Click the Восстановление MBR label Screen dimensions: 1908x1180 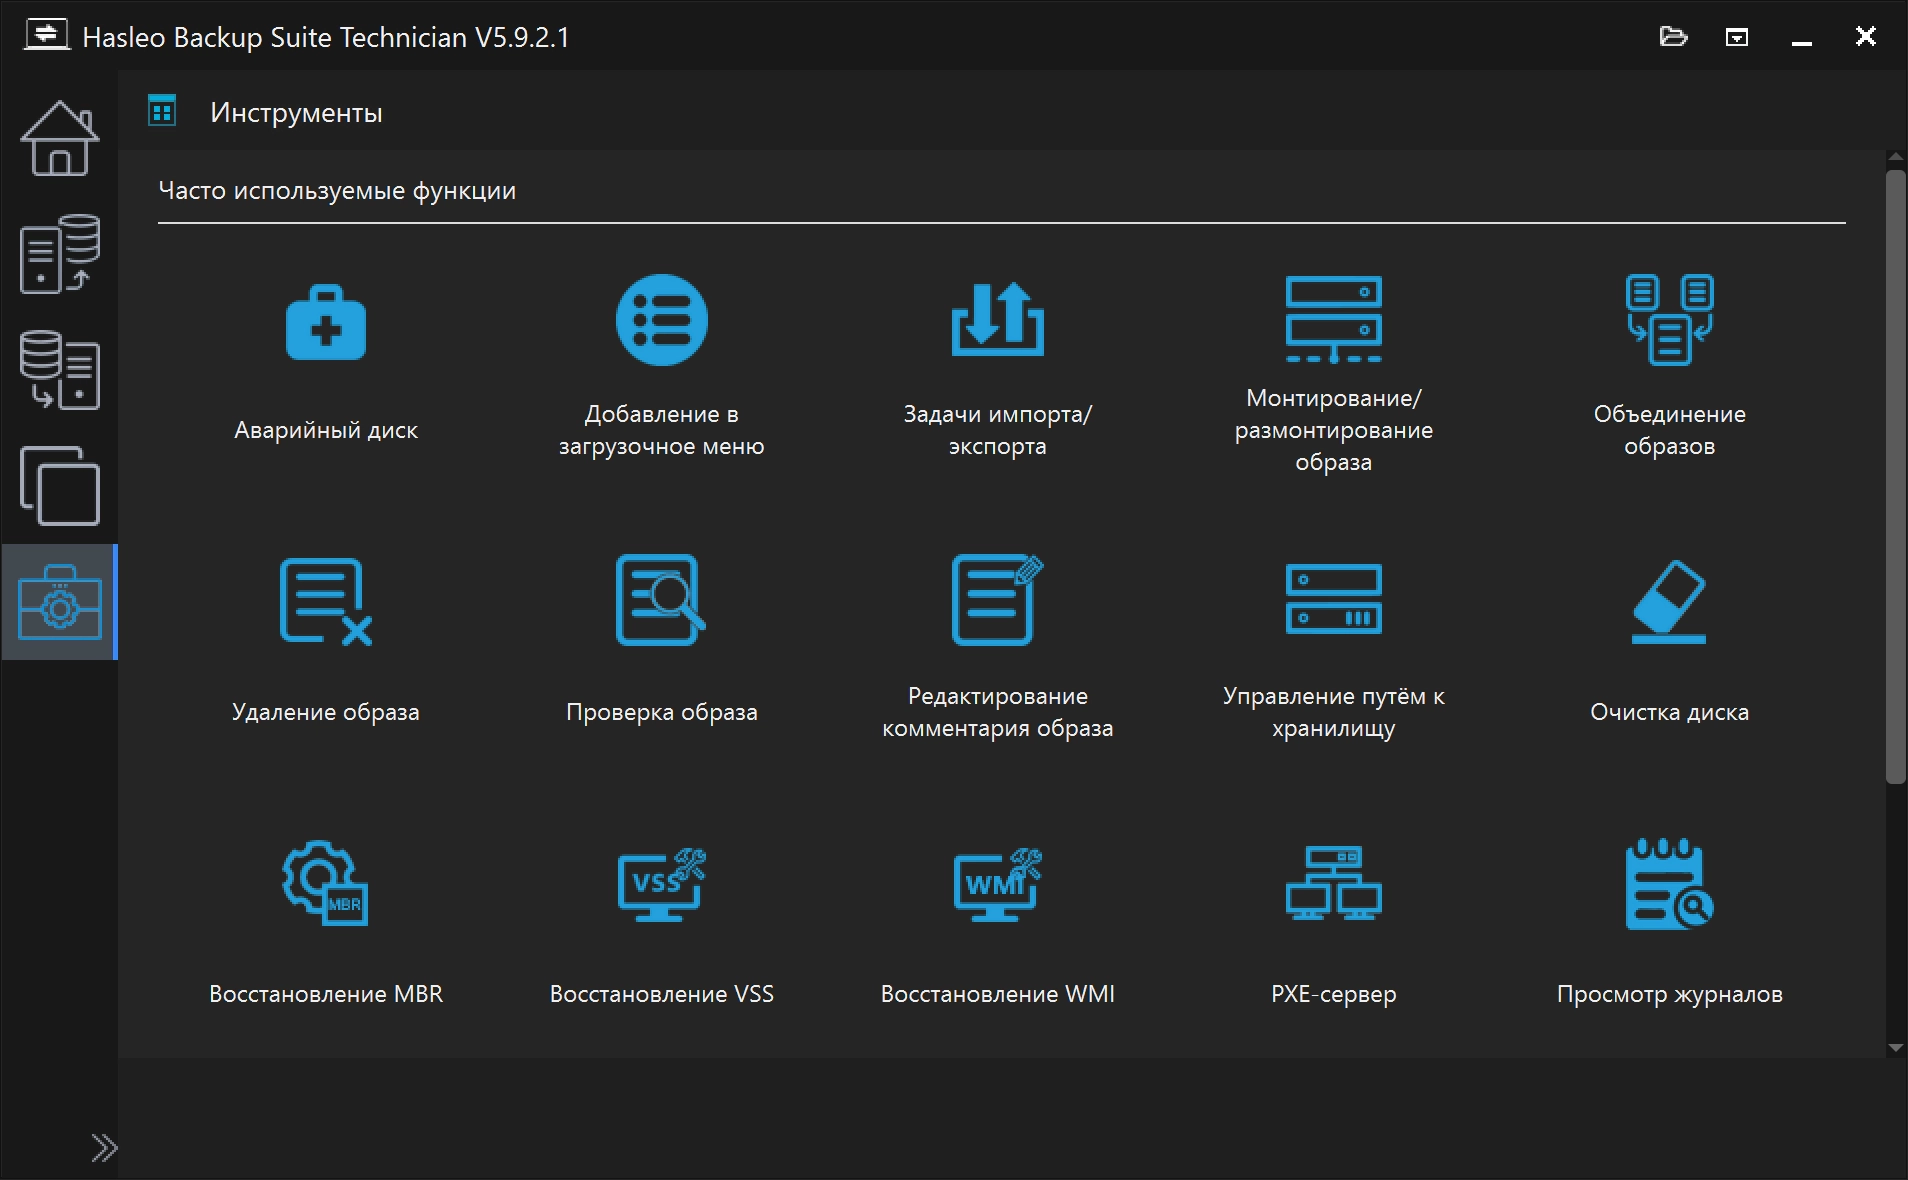(x=326, y=994)
